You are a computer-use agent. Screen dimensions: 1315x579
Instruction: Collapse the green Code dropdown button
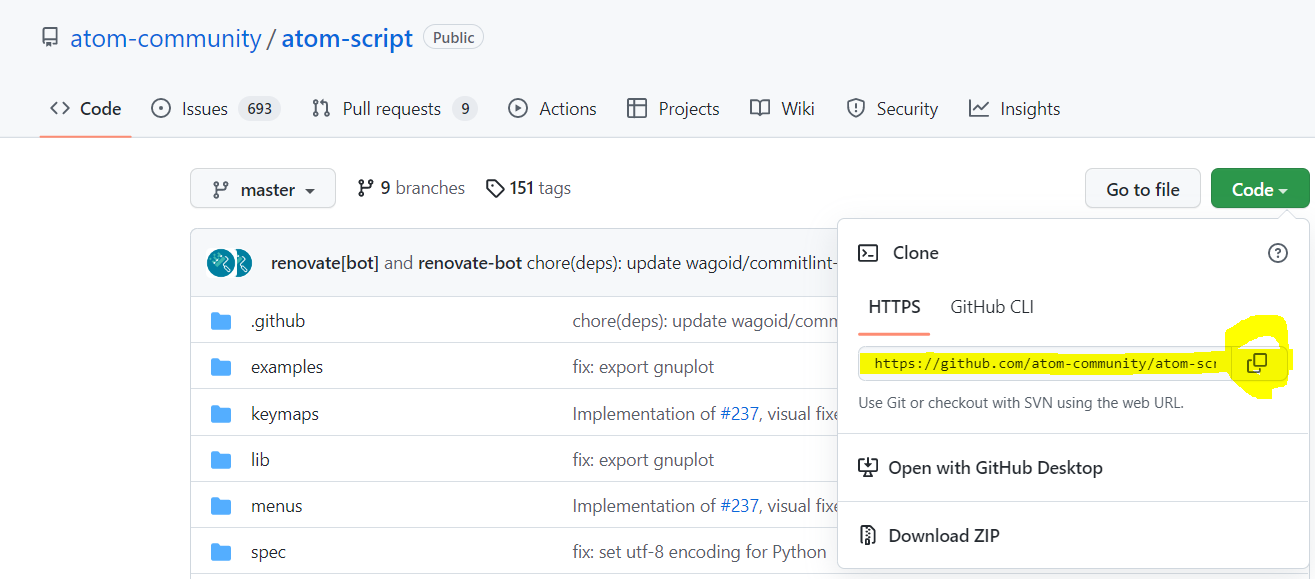1259,189
